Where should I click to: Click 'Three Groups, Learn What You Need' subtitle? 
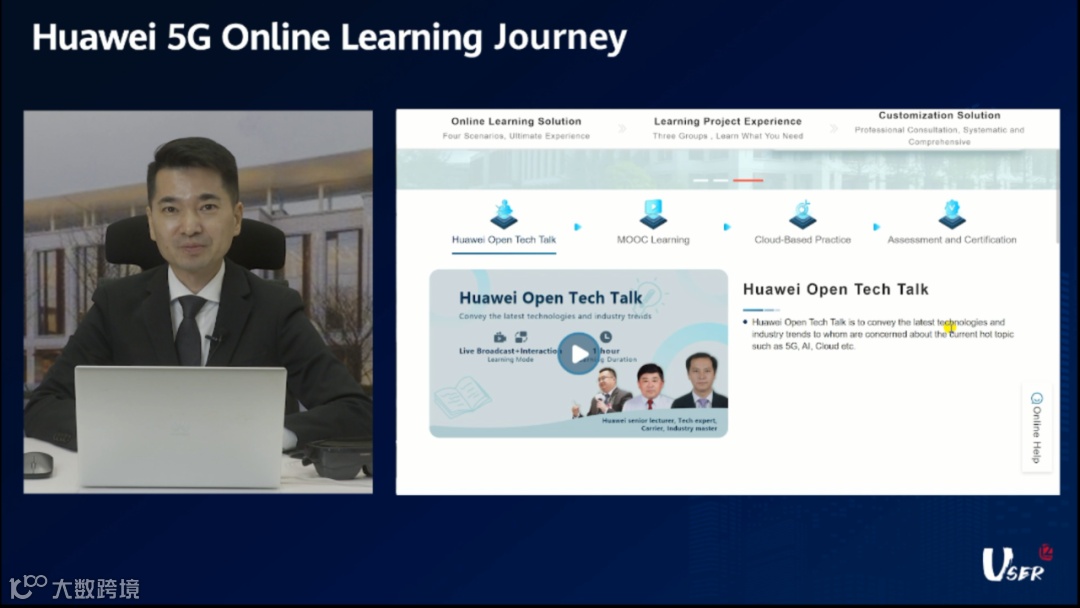click(727, 136)
